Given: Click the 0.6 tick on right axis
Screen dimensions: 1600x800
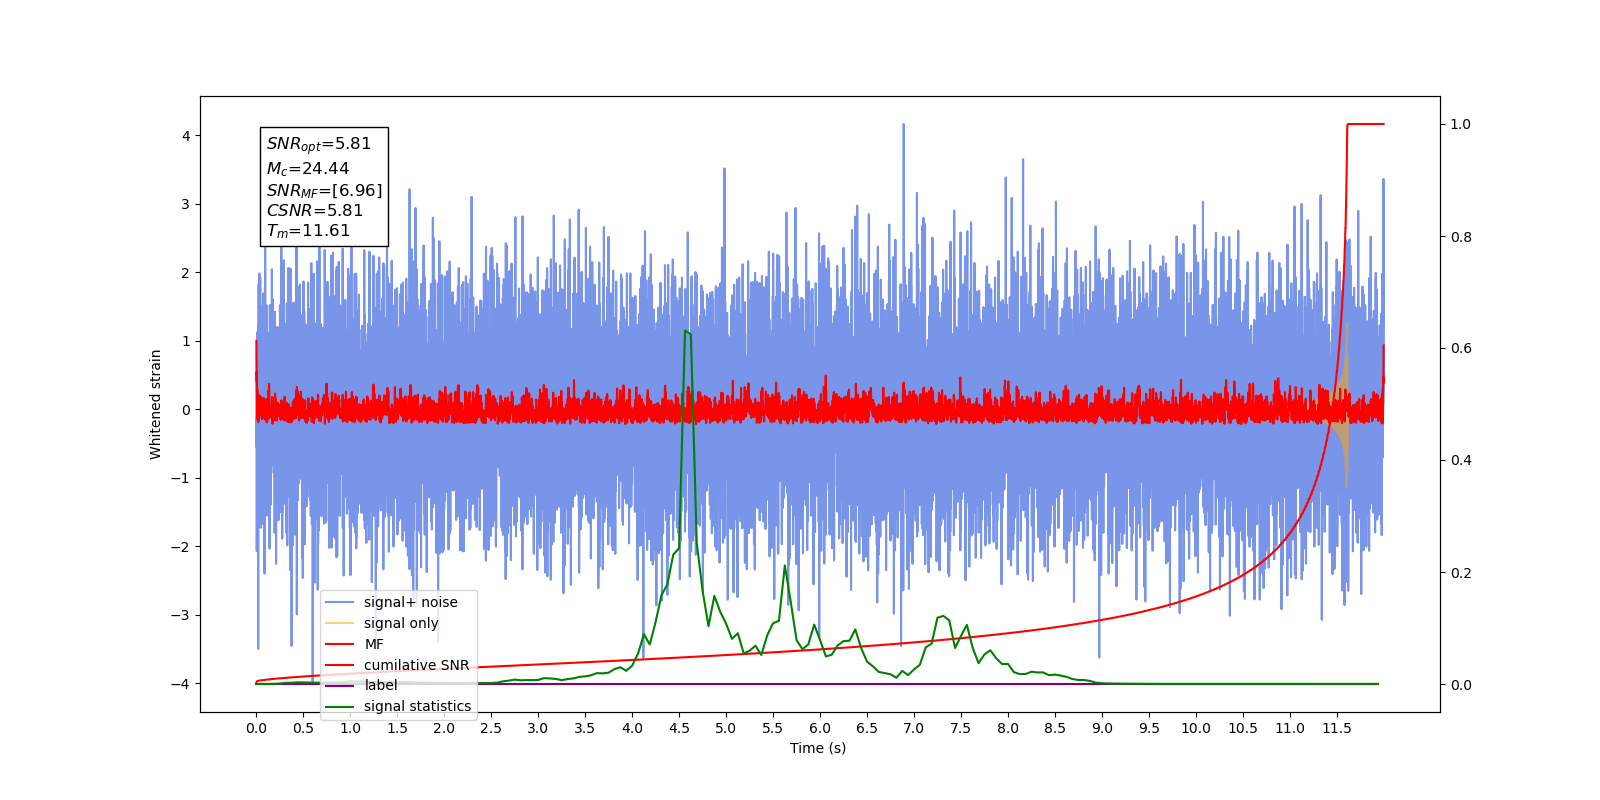Looking at the screenshot, I should (1461, 349).
